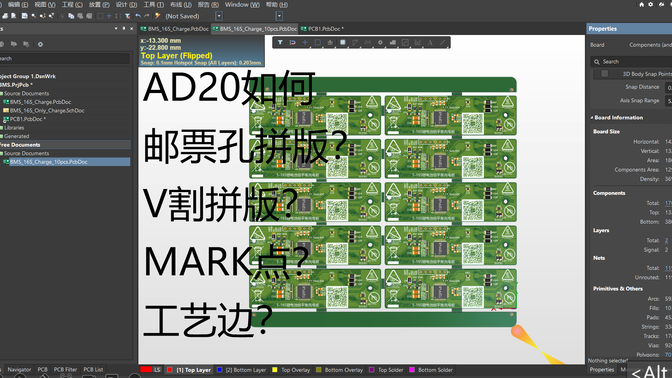Pin the Projects panel with the pin icon
This screenshot has height=378, width=672.
pyautogui.click(x=124, y=29)
